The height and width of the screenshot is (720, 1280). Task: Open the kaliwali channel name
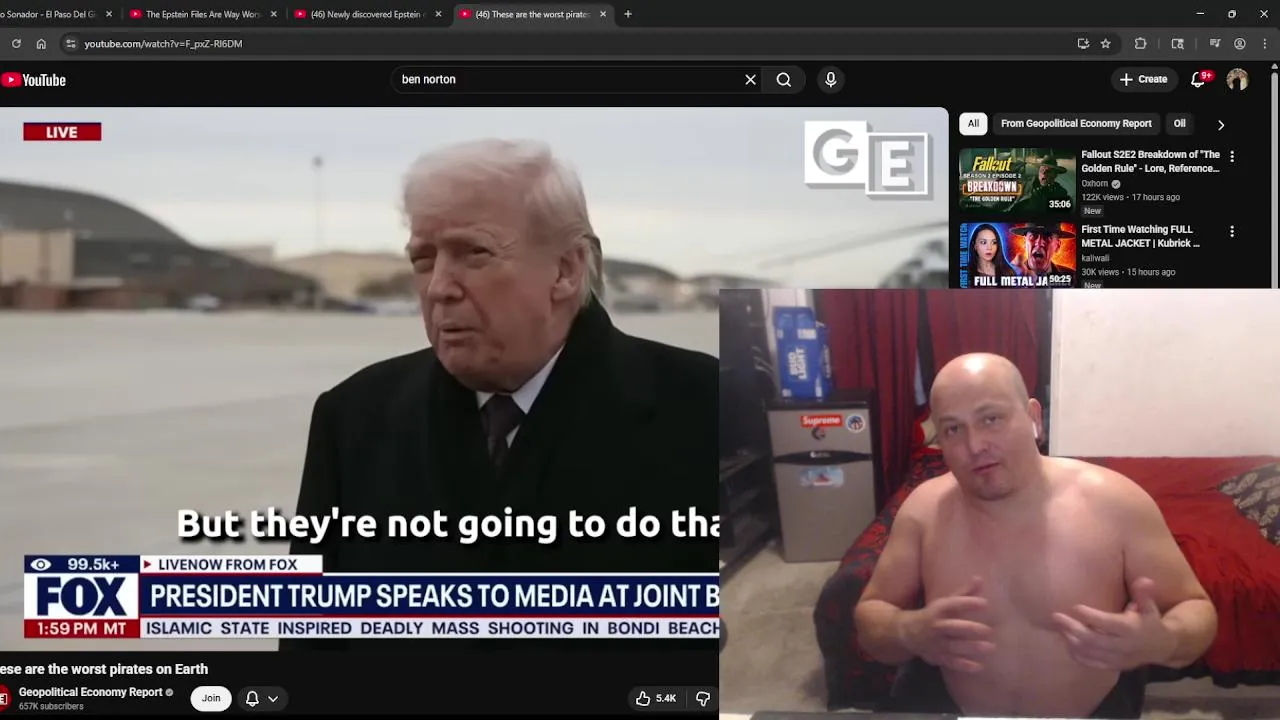1095,258
